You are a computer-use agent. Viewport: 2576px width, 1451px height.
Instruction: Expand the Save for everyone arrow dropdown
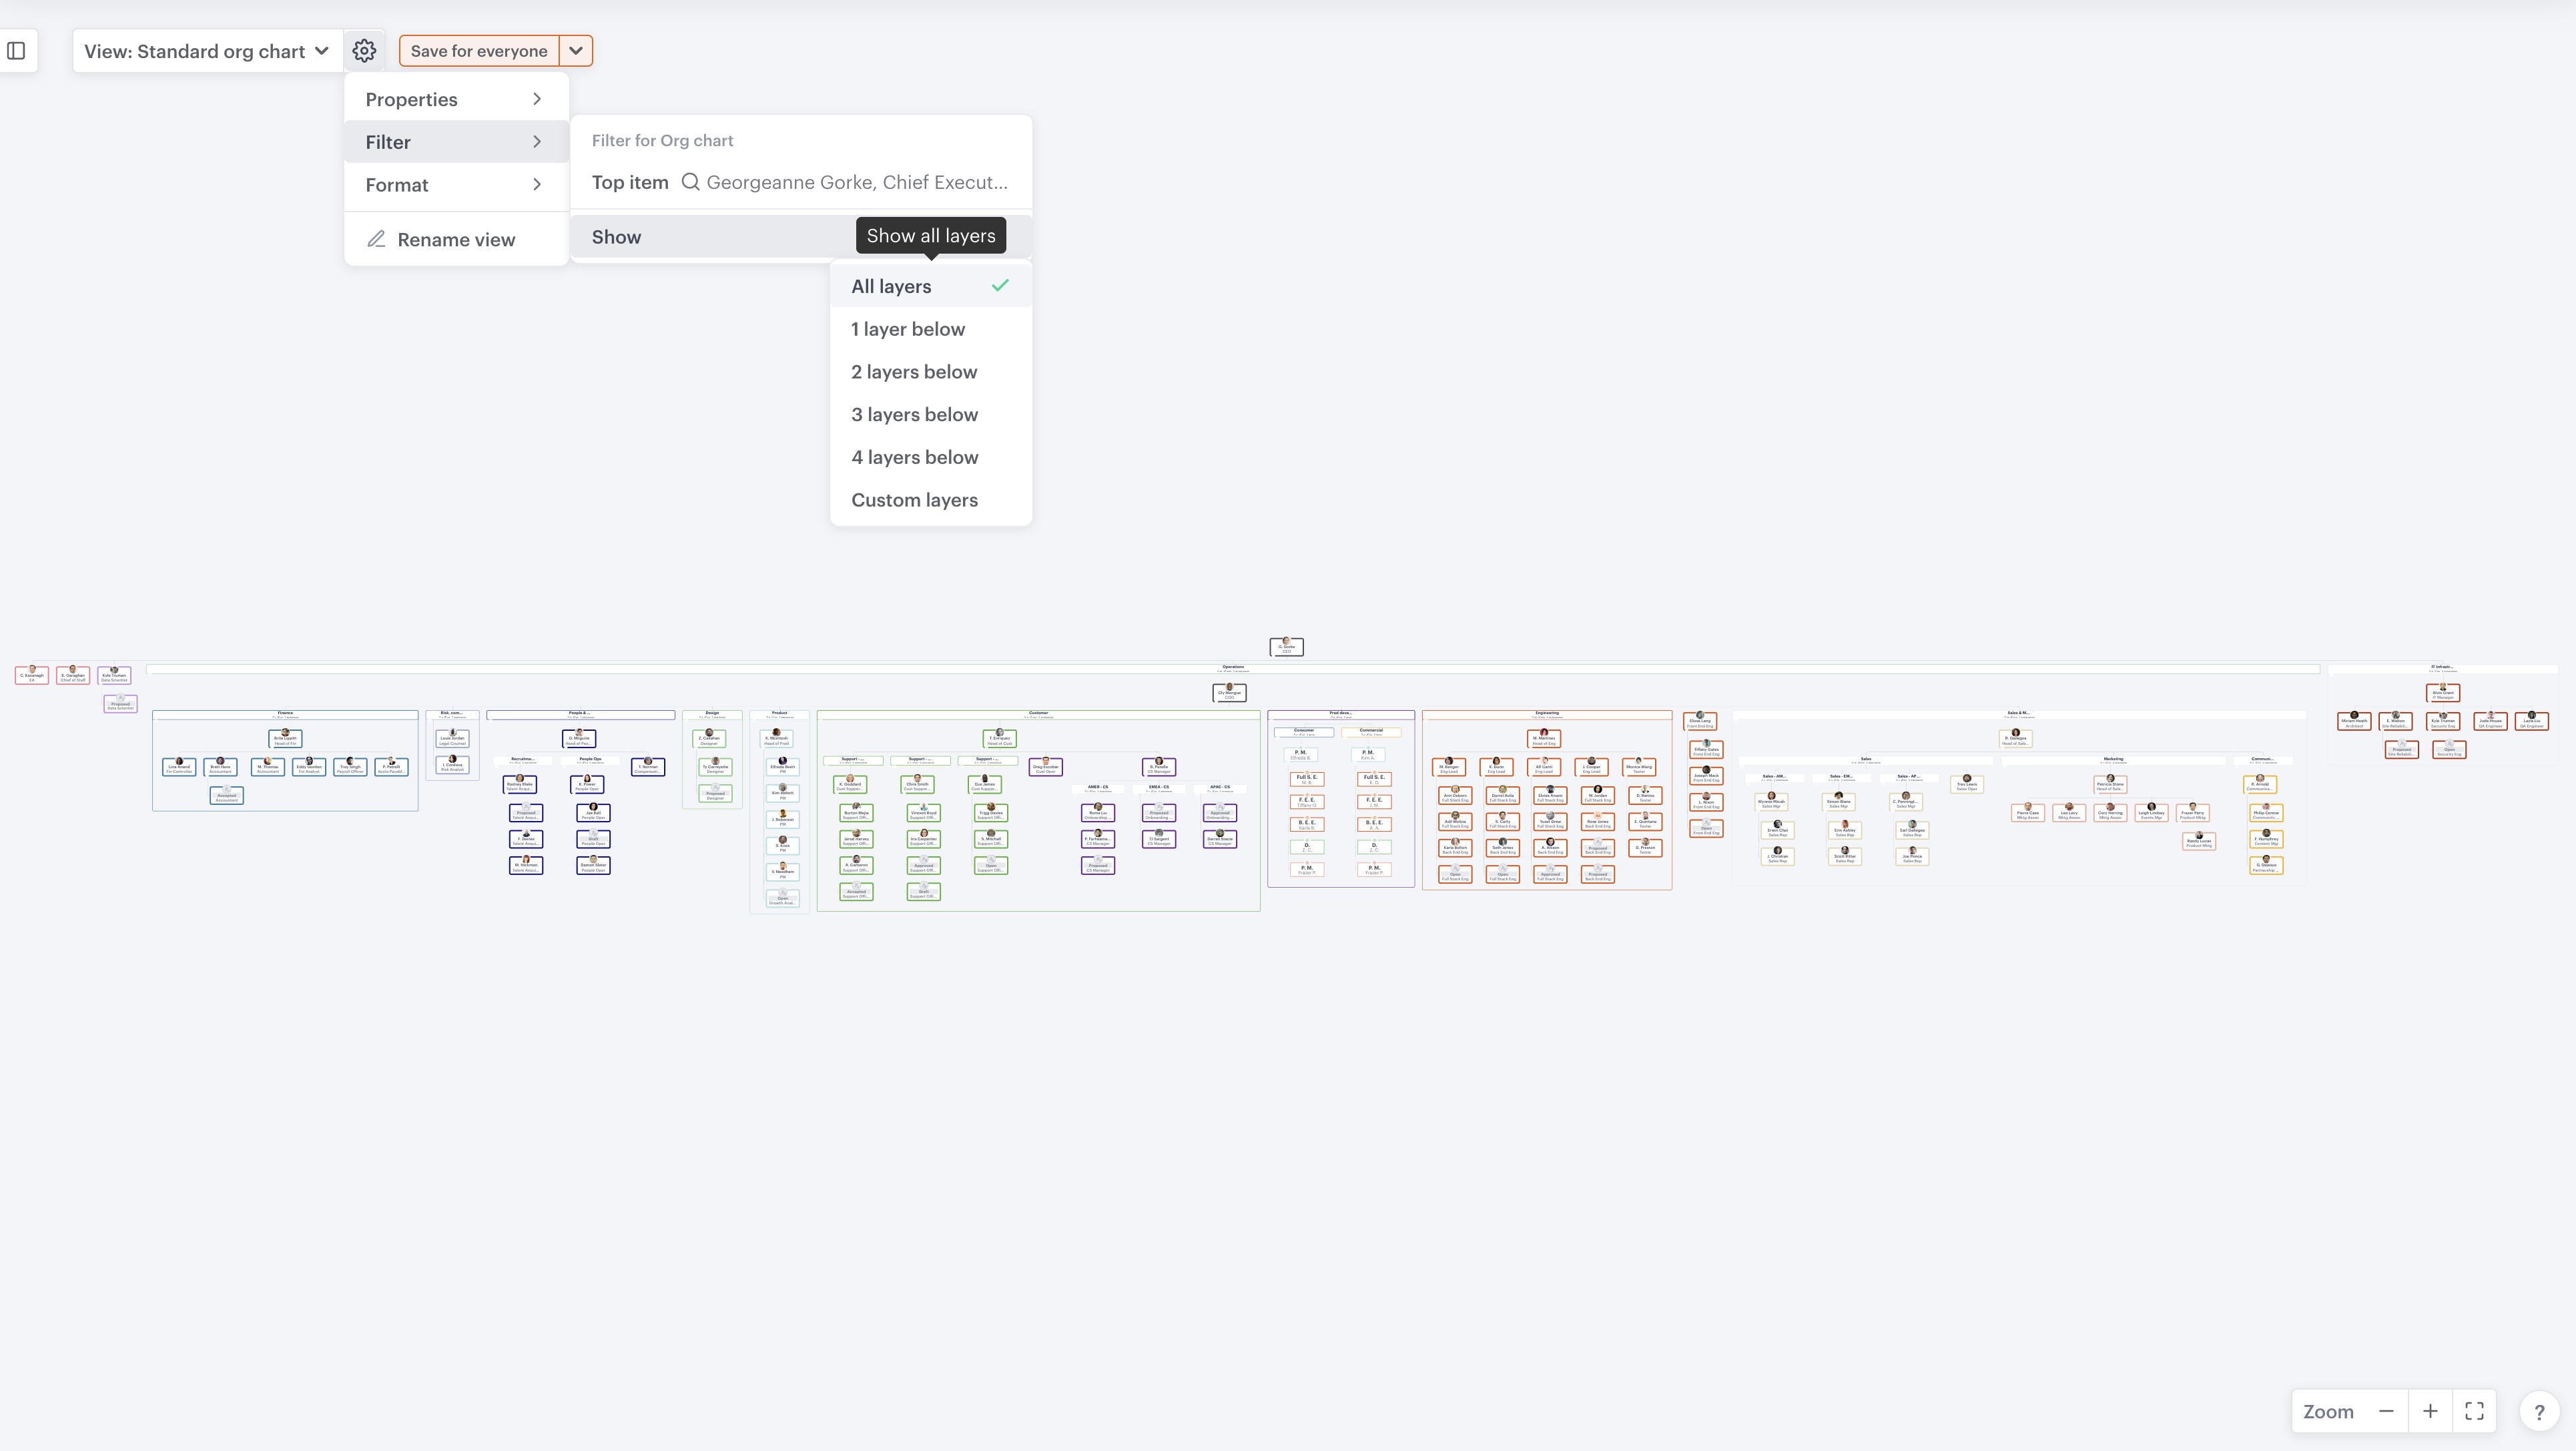coord(575,51)
